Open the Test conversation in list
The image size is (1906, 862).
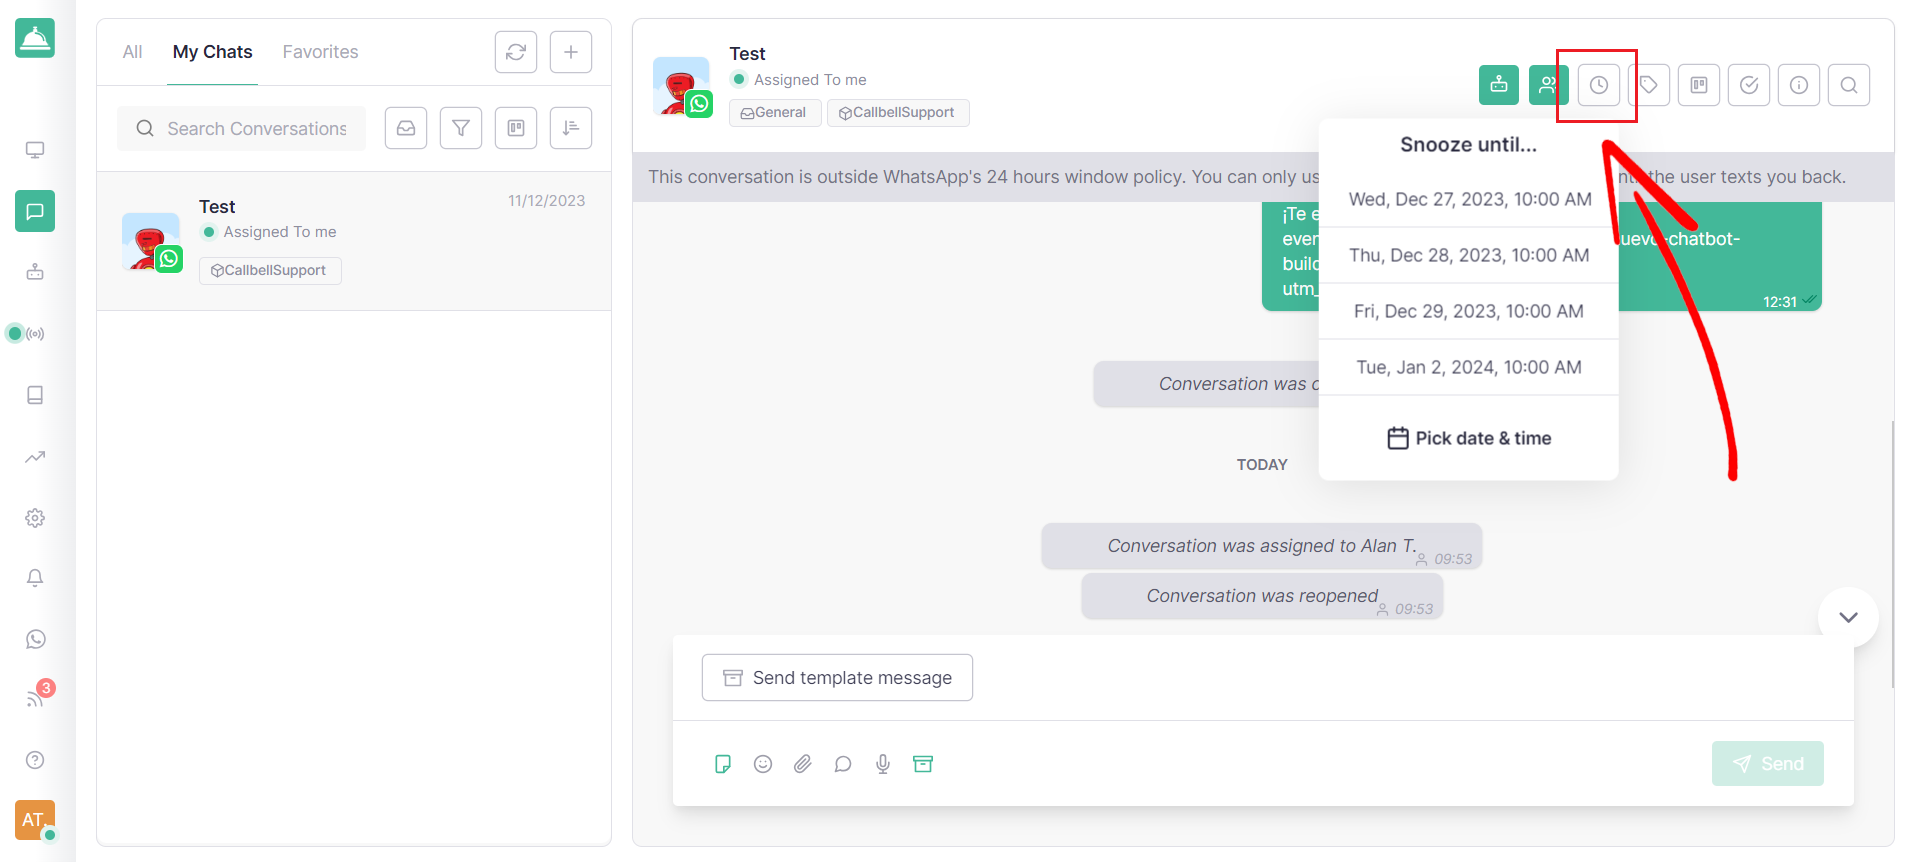point(354,241)
